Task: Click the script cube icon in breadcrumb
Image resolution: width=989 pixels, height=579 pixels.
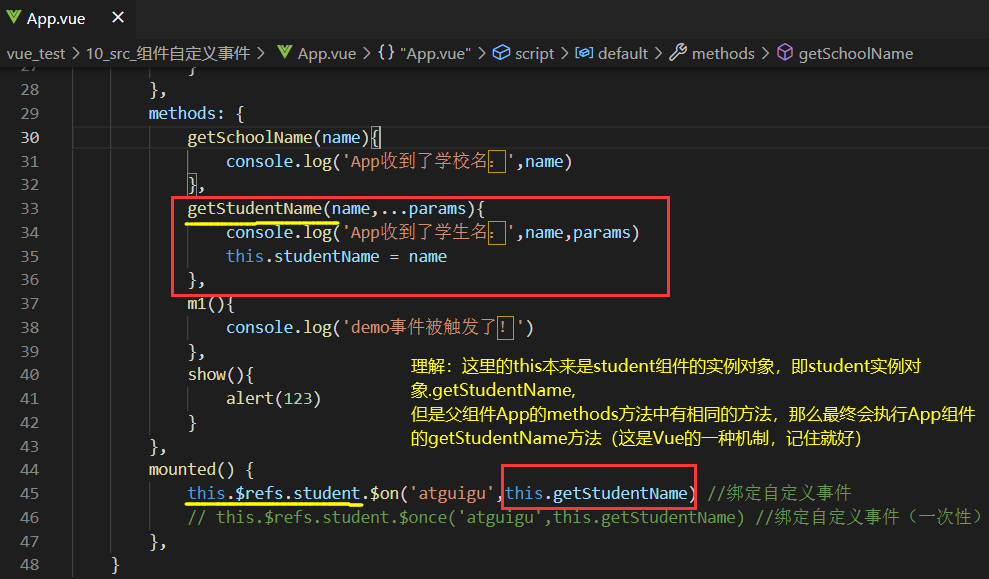Action: point(501,53)
